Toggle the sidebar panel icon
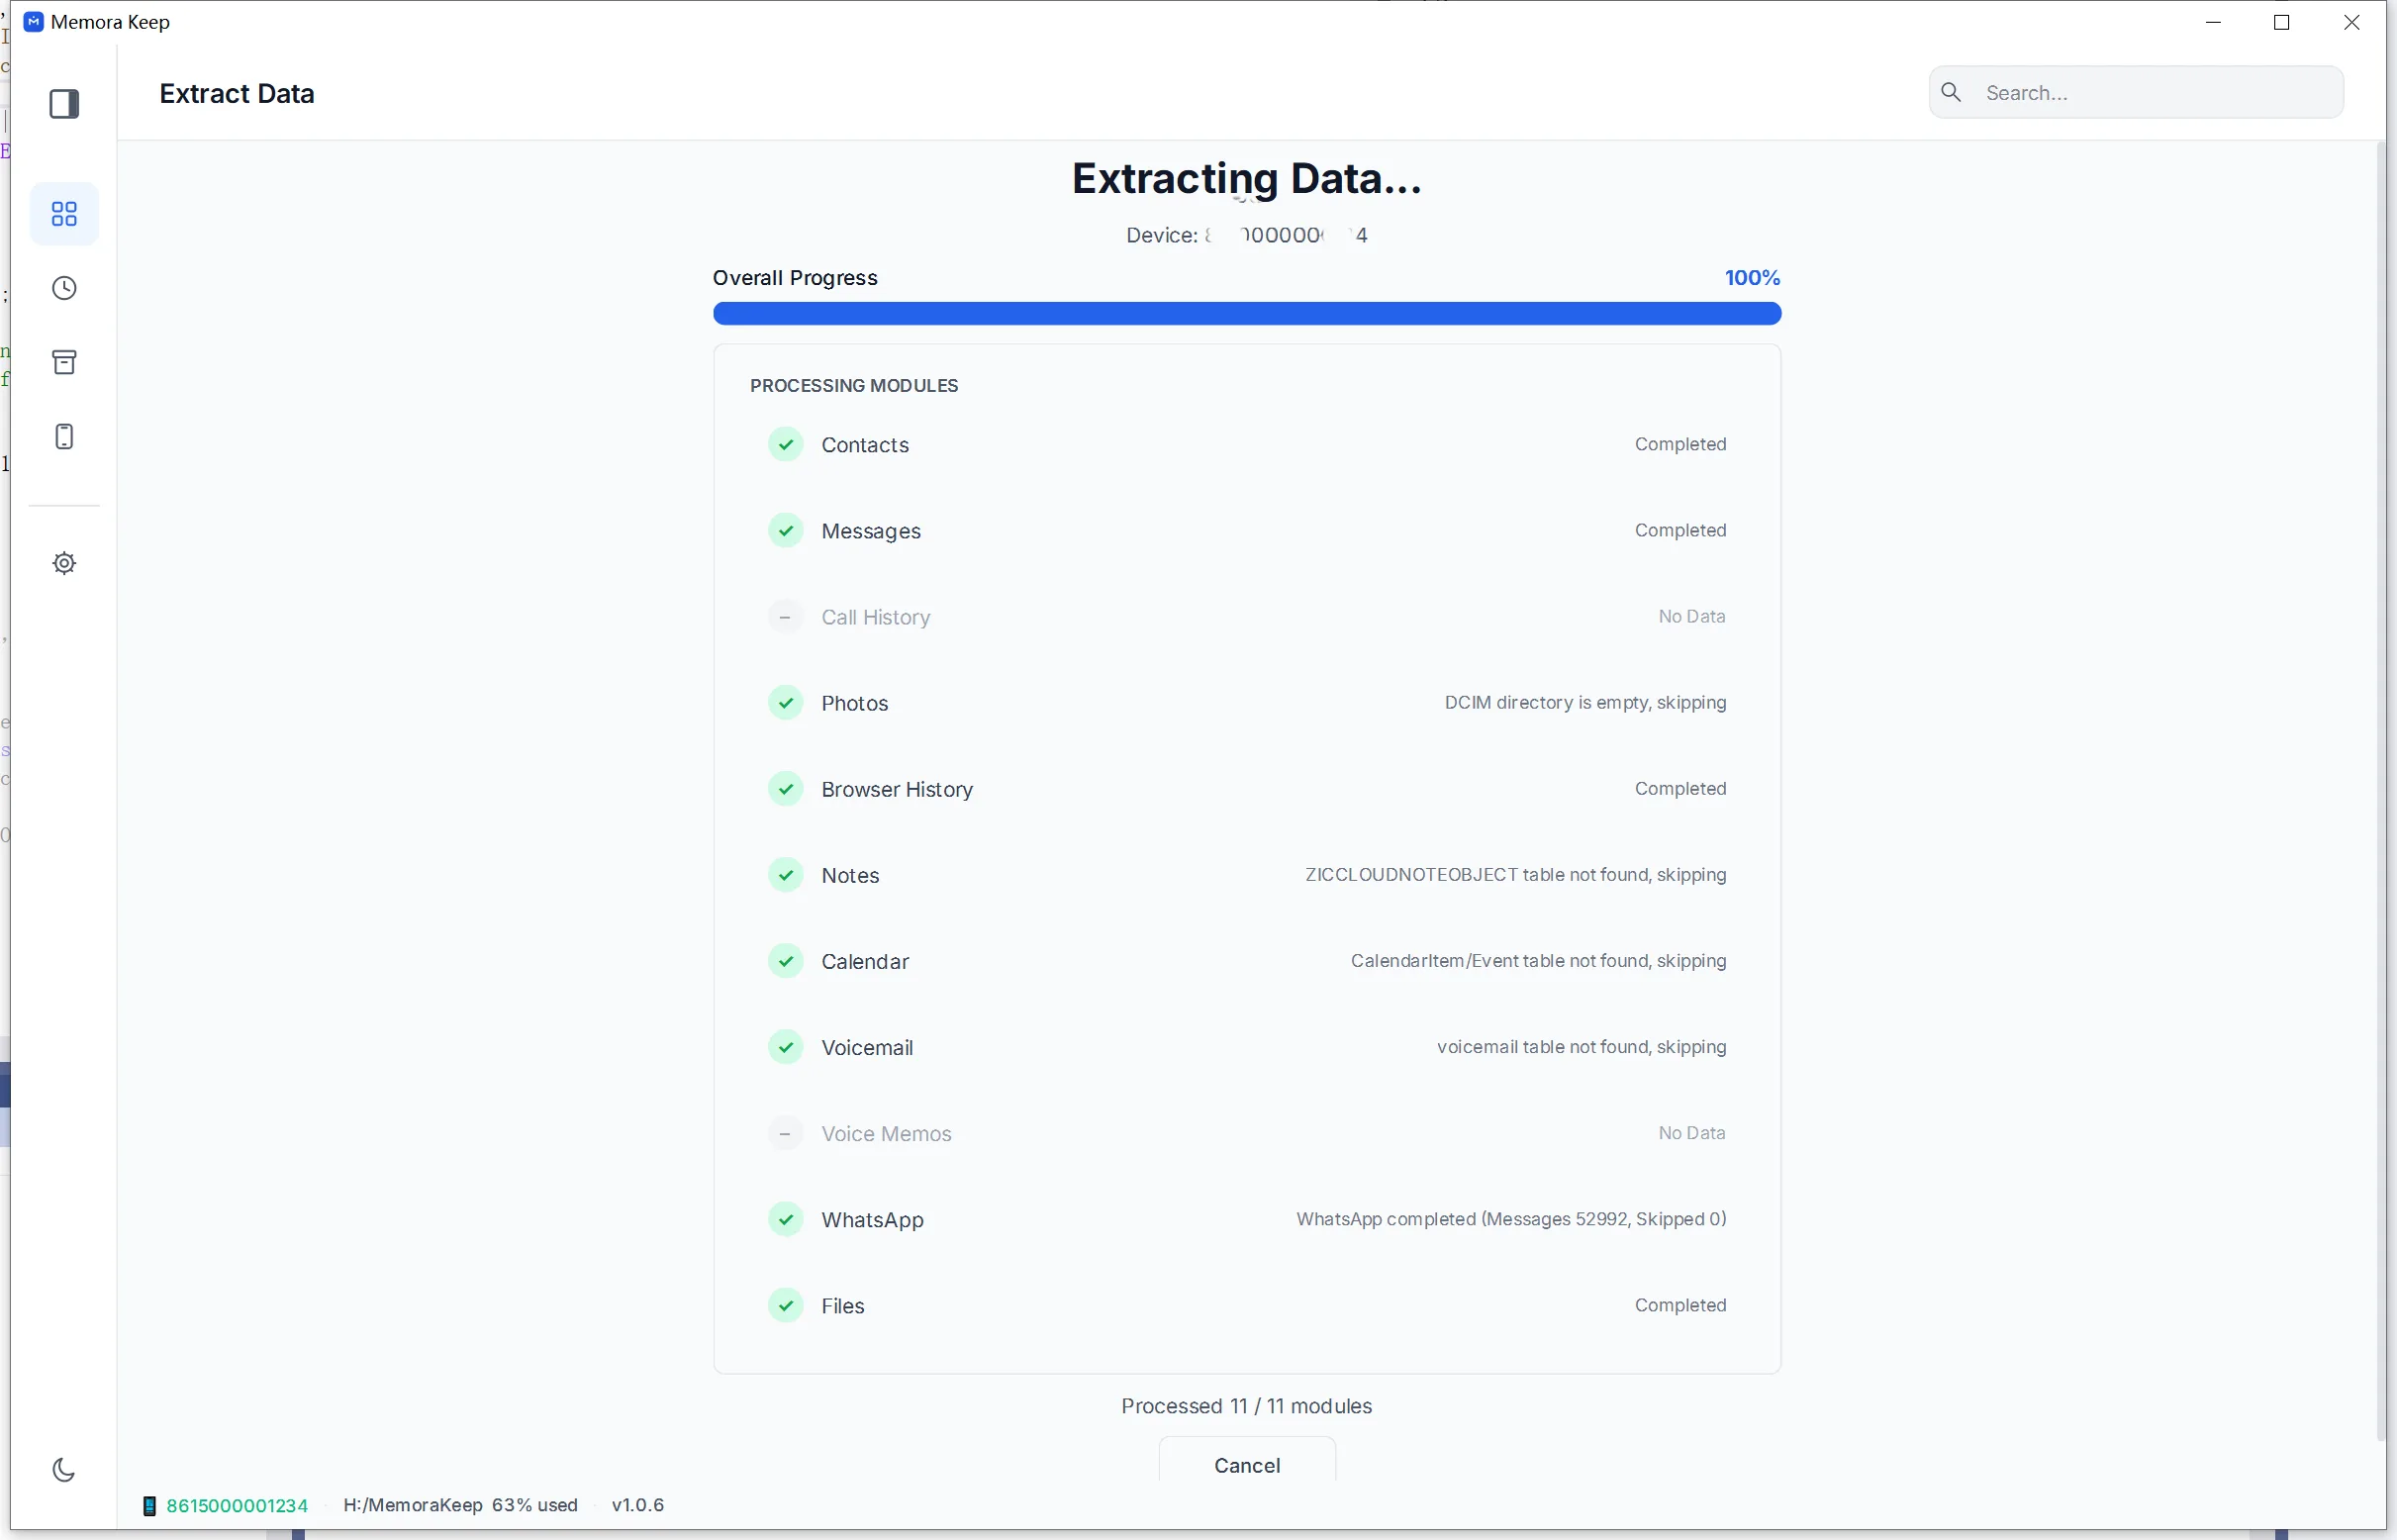Screen dimensions: 2397x1540 (x=64, y=104)
